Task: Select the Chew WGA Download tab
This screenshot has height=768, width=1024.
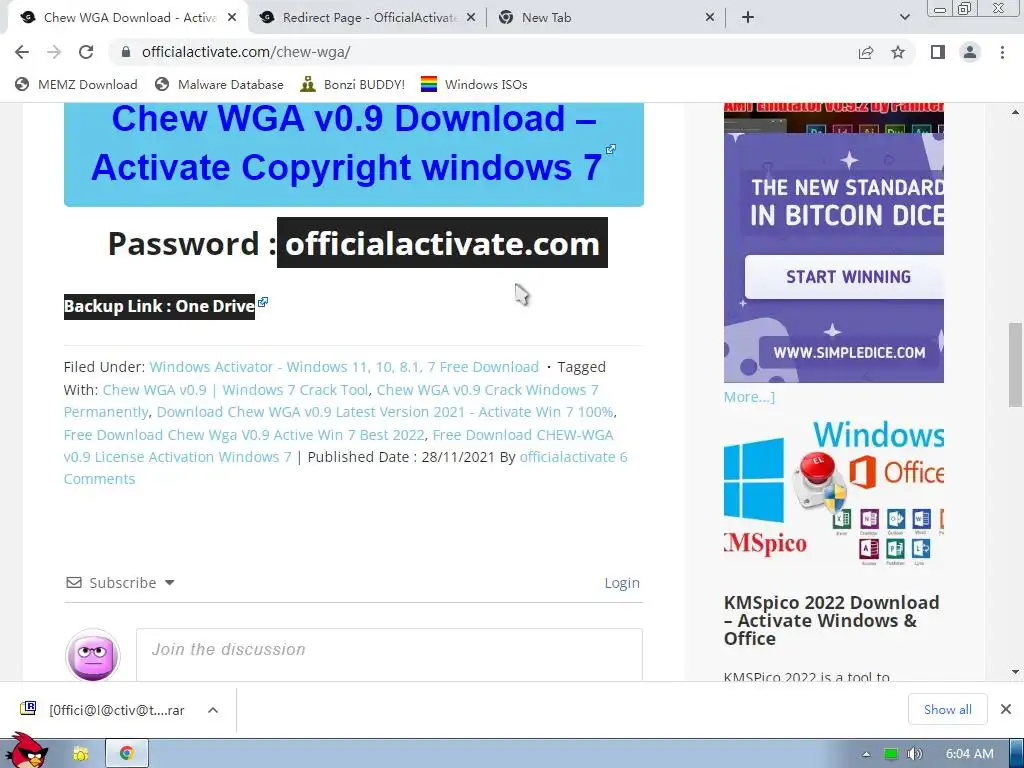Action: (128, 18)
